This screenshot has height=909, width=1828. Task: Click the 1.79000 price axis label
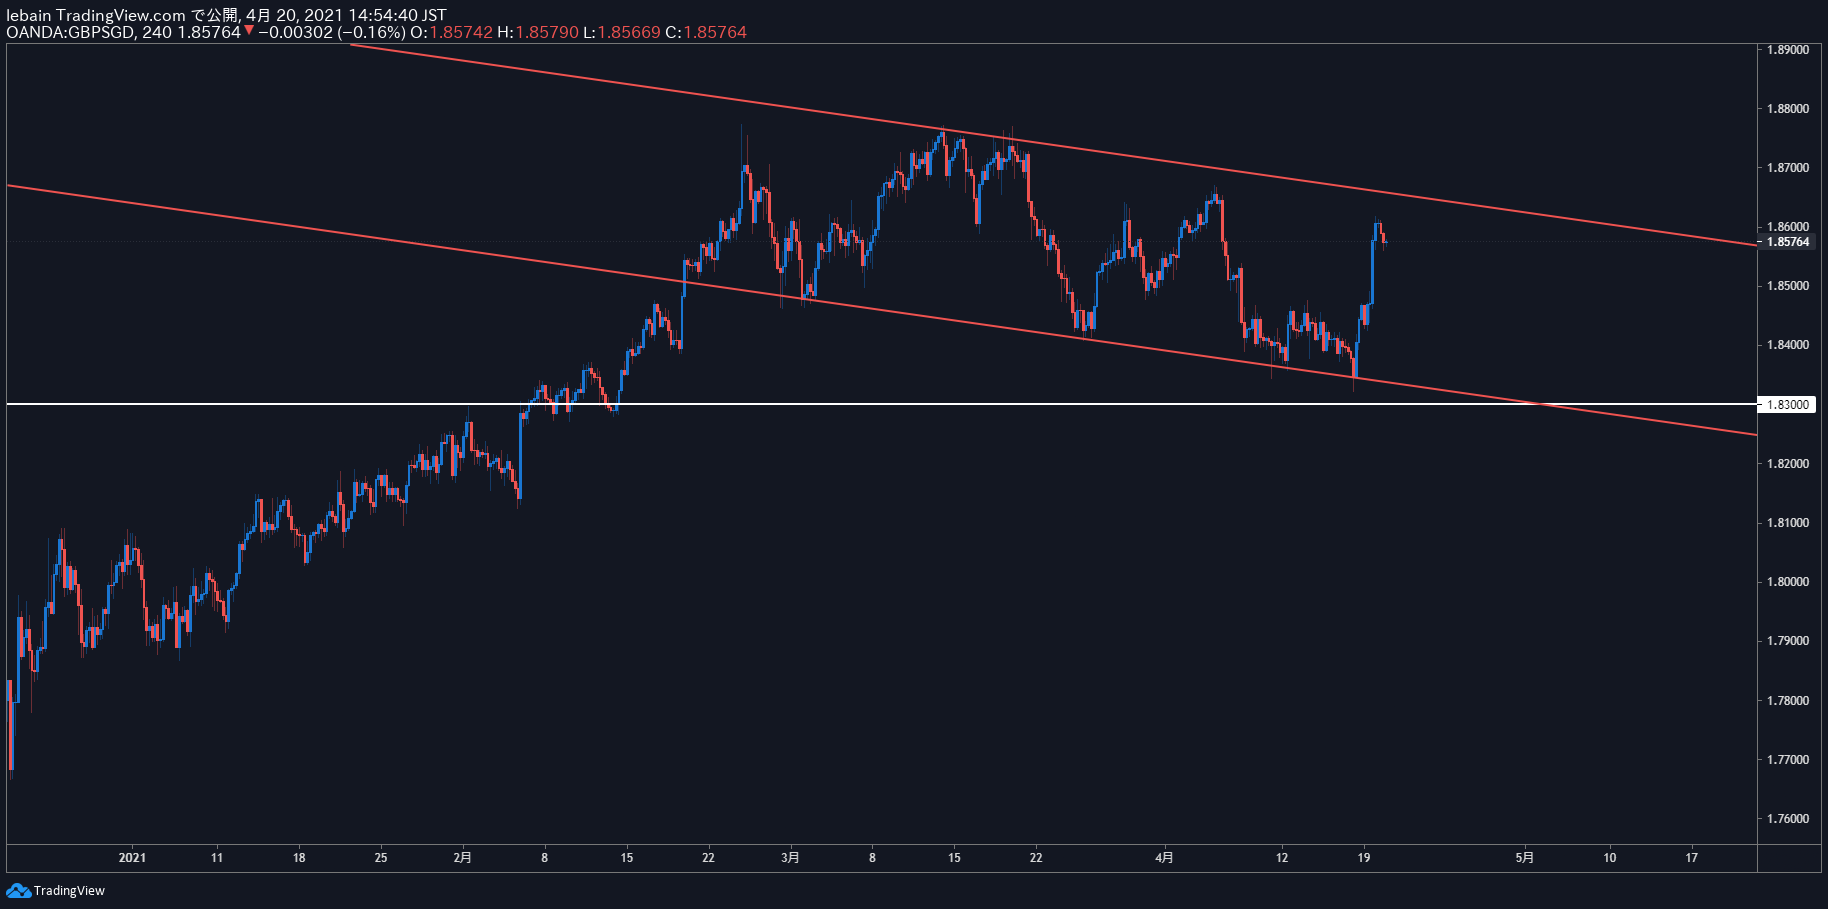1788,641
